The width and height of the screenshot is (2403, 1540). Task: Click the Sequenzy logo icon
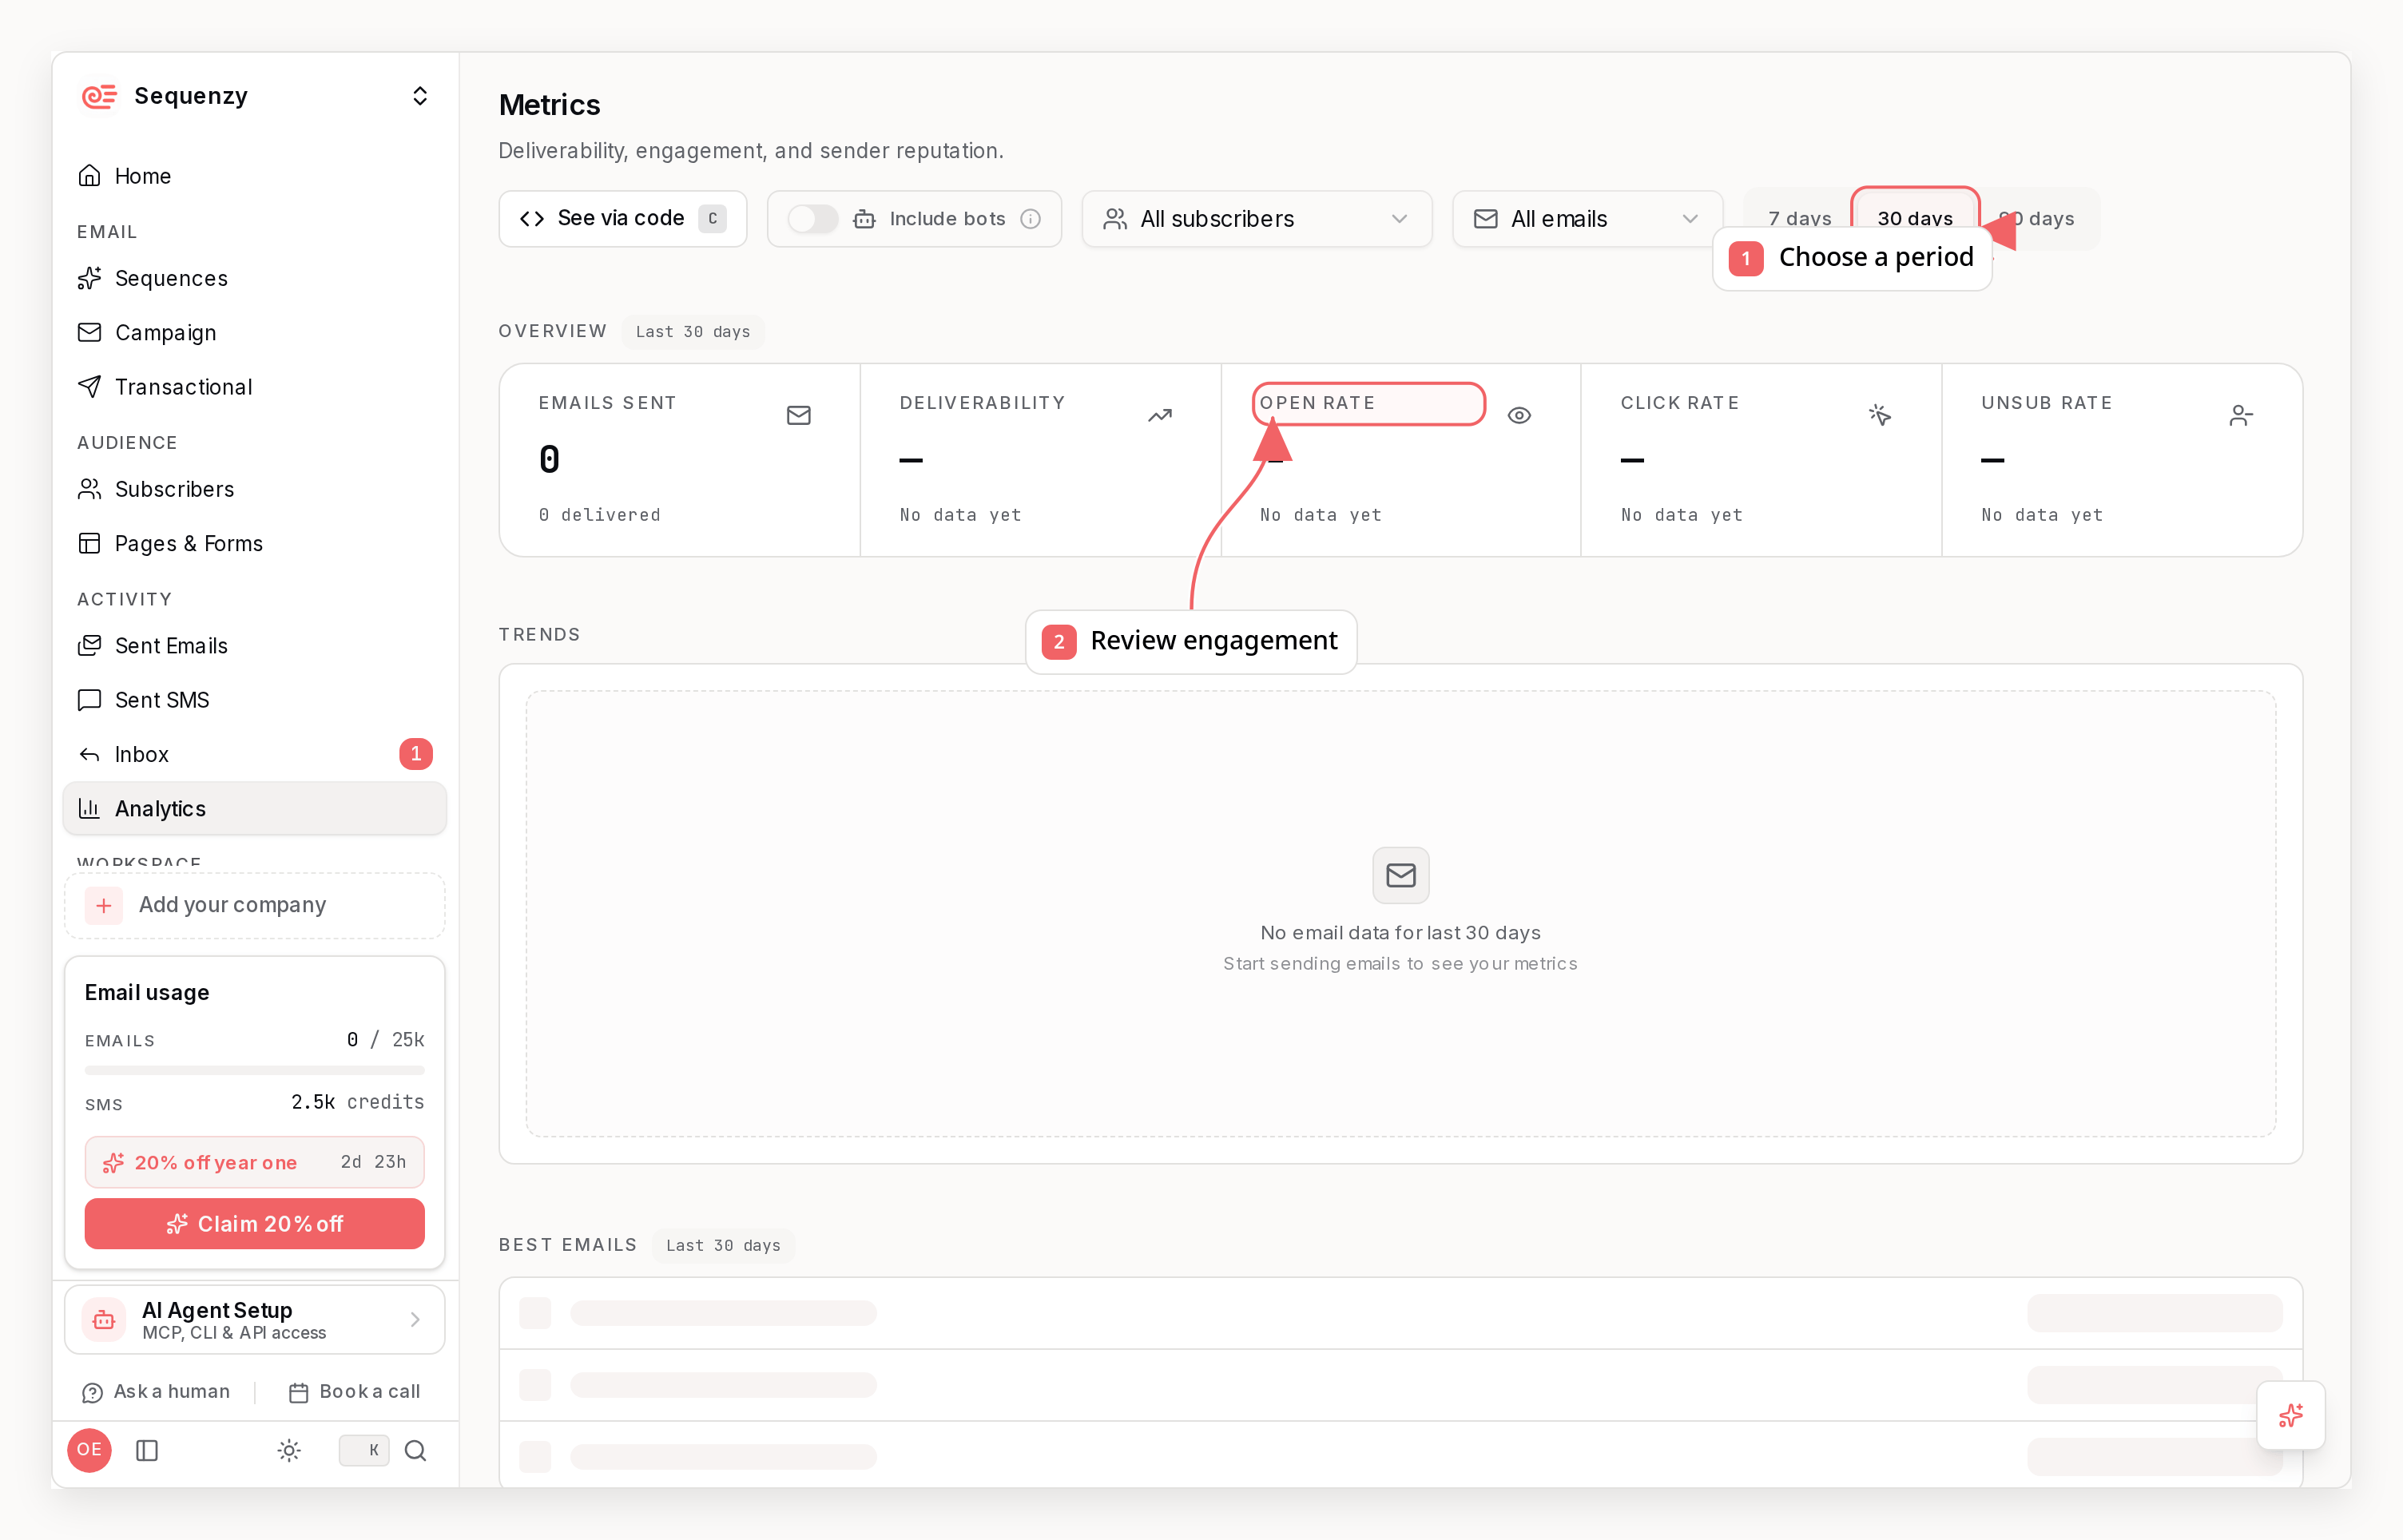[99, 96]
